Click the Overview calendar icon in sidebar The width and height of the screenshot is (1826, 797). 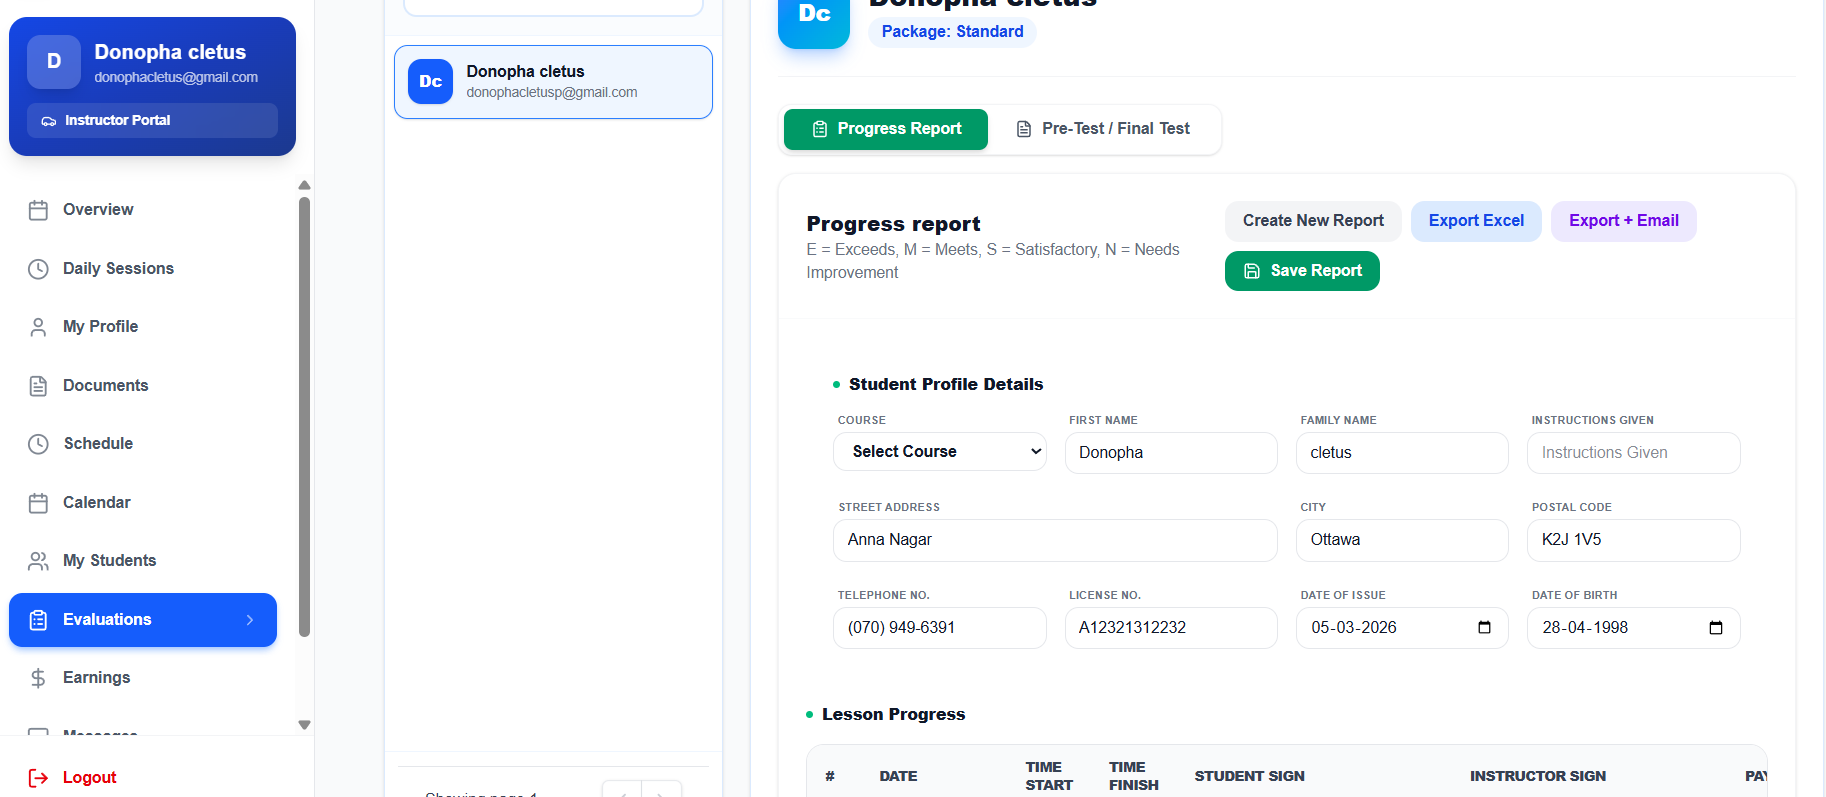(38, 210)
